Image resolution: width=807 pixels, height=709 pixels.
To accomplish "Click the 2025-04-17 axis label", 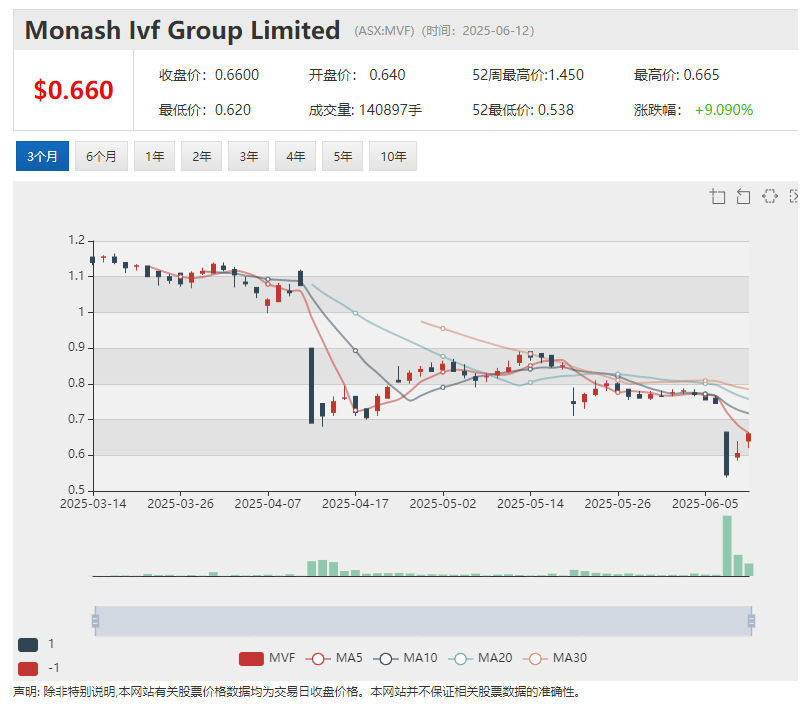I will [355, 504].
